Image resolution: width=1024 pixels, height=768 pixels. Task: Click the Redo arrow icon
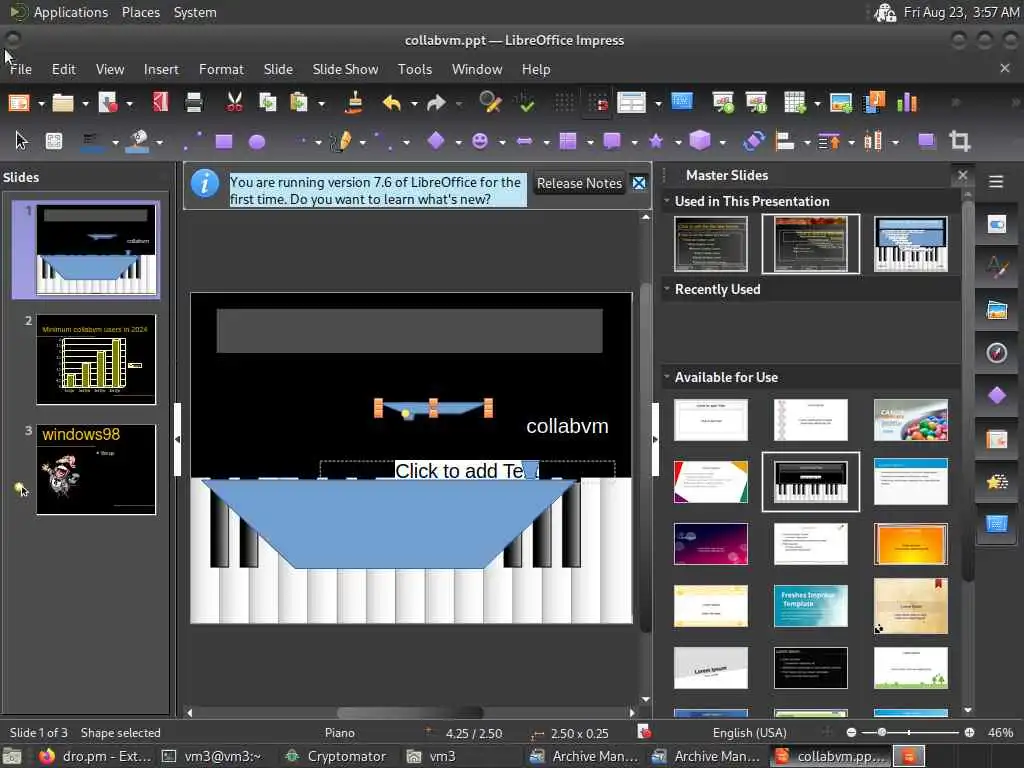pyautogui.click(x=436, y=103)
